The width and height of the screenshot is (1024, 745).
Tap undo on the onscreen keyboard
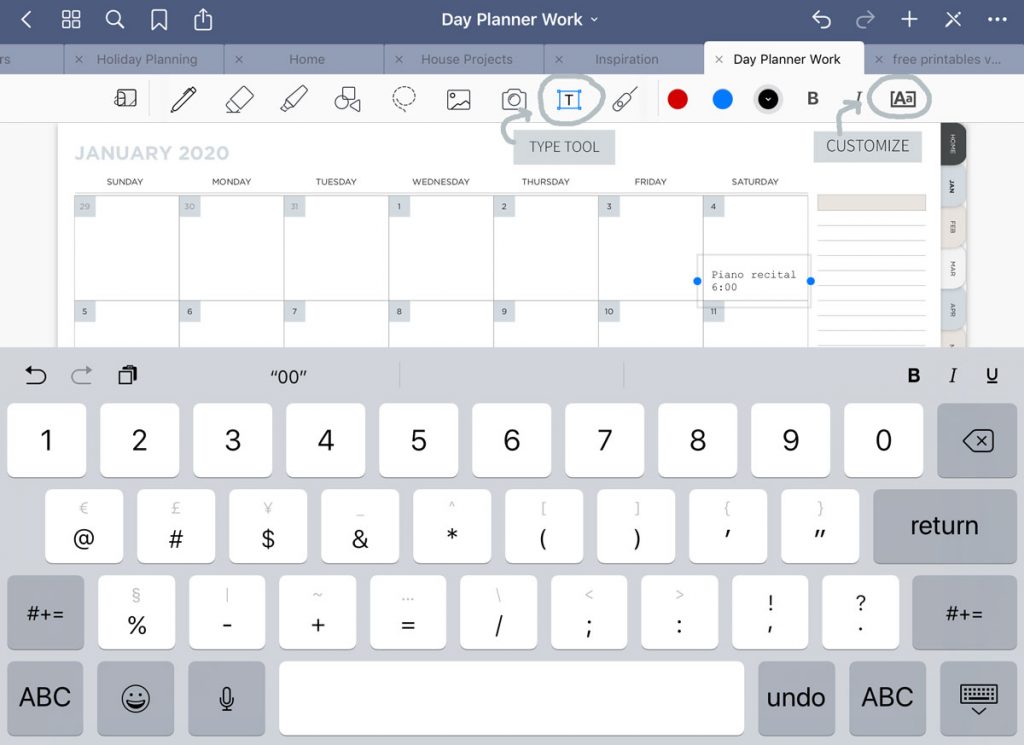click(x=796, y=698)
